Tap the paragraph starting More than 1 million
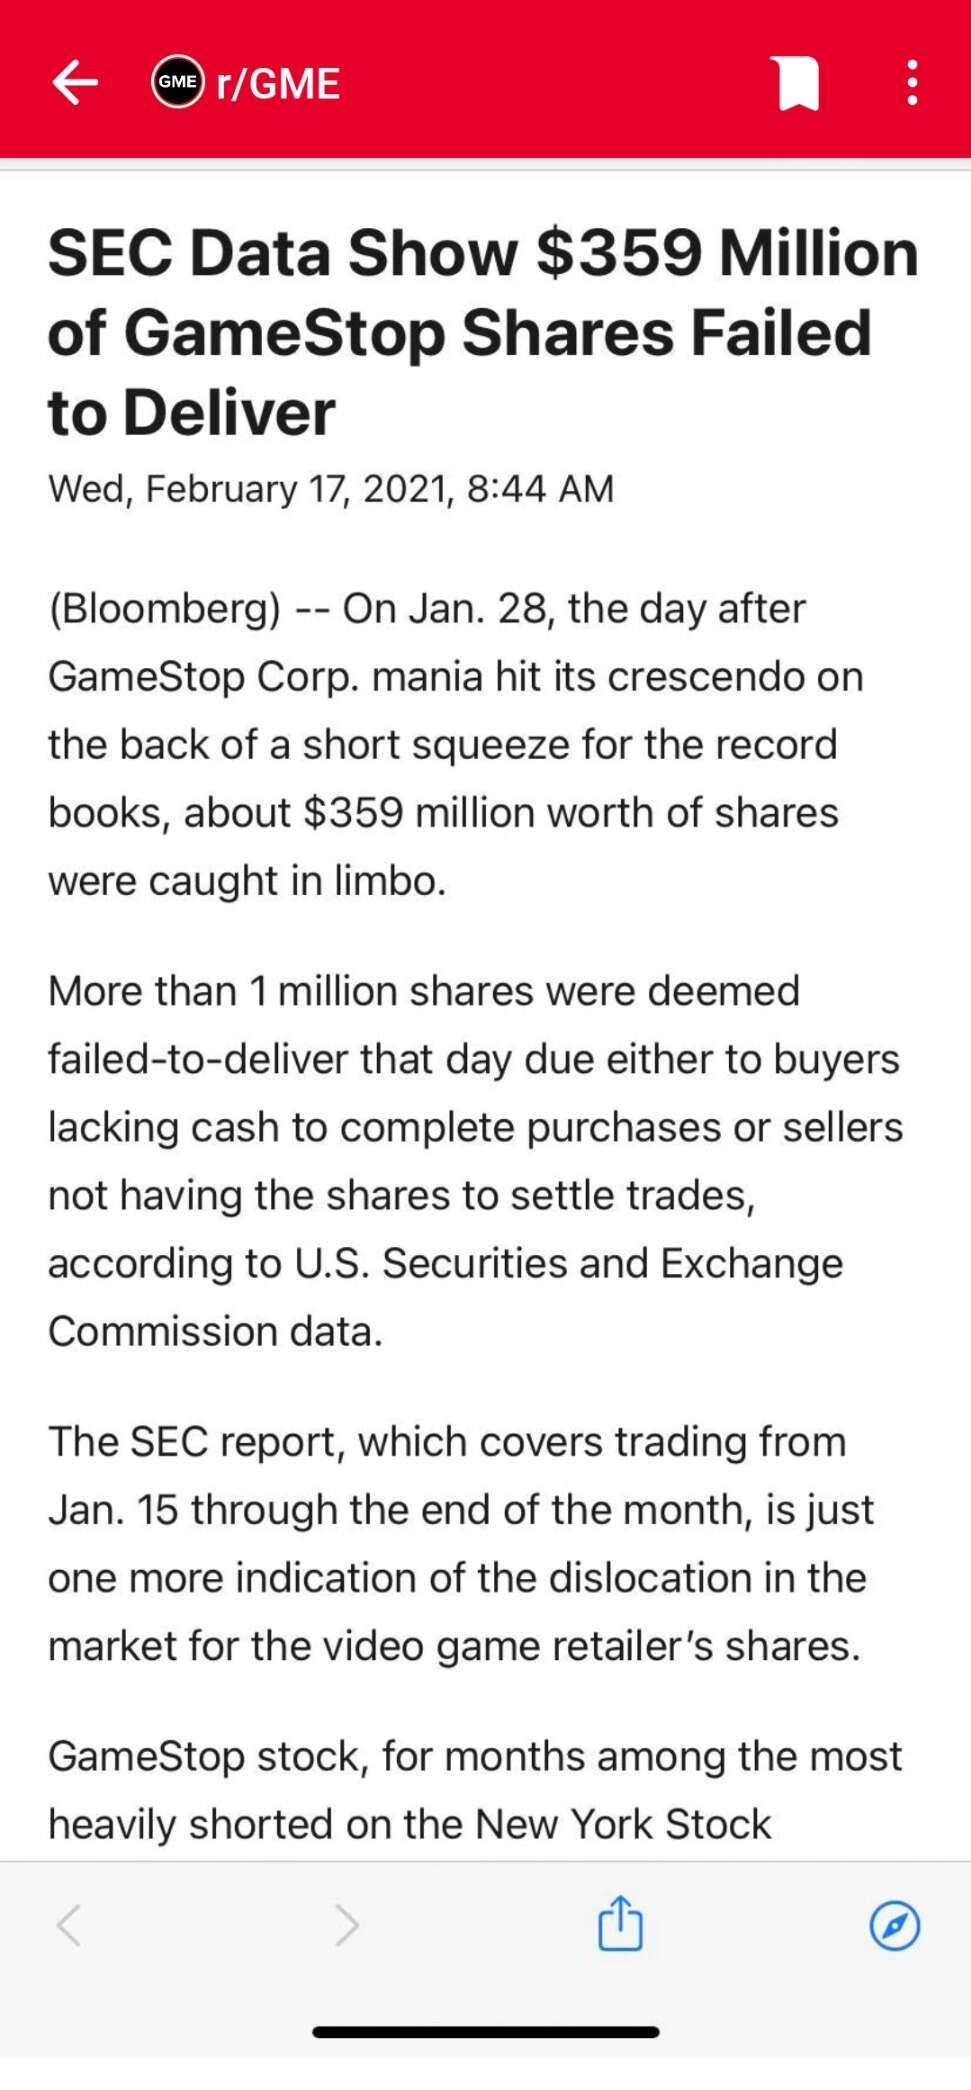The height and width of the screenshot is (2090, 971). point(476,1161)
